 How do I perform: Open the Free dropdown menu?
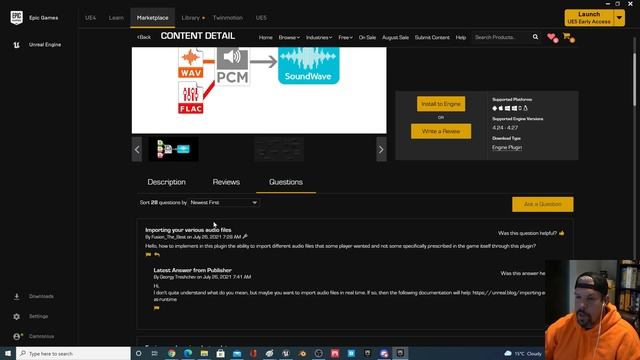tap(345, 38)
